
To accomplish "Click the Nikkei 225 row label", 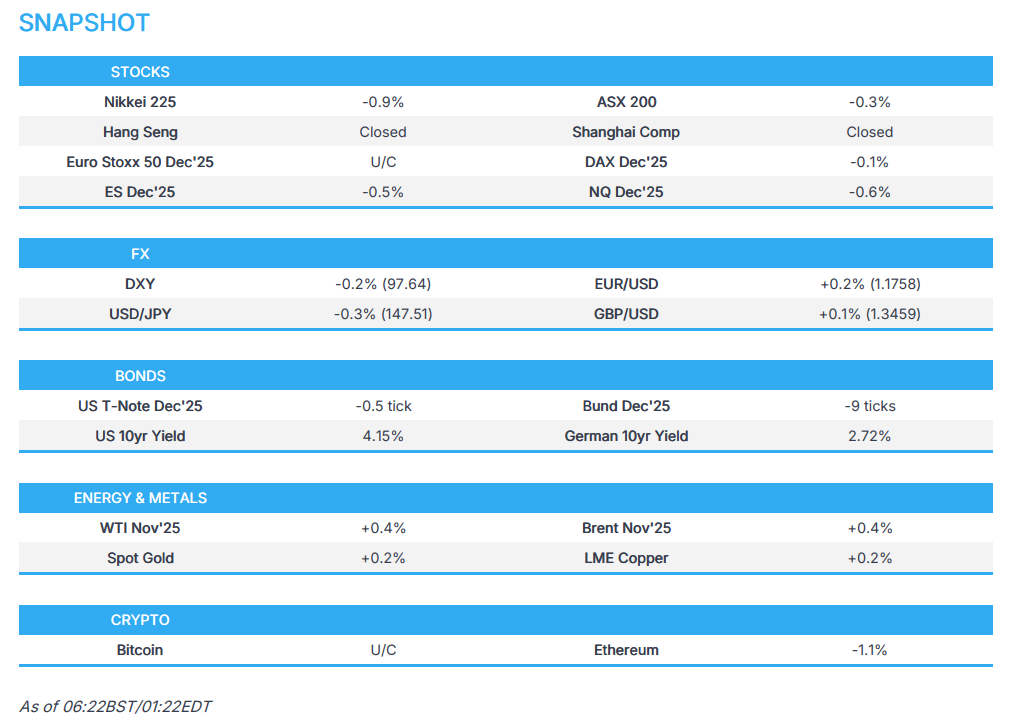I will coord(140,102).
